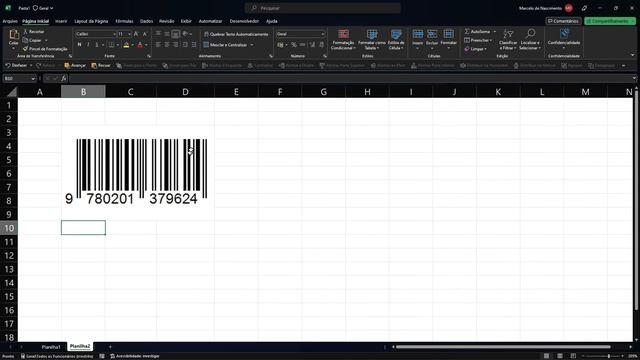Apply yellow fill color to cell
The height and width of the screenshot is (360, 640).
point(126,45)
